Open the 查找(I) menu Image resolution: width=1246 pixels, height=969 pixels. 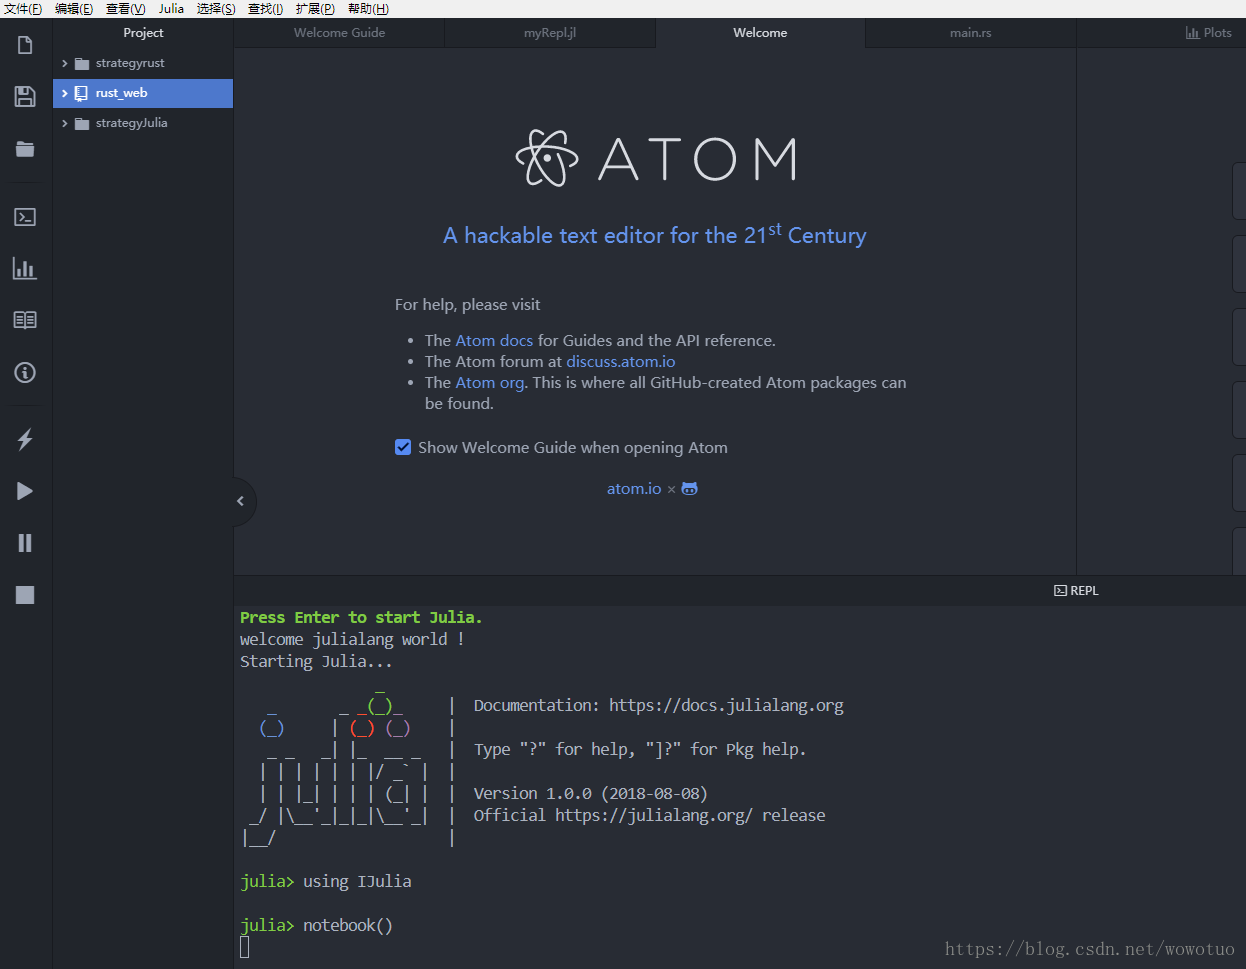265,9
